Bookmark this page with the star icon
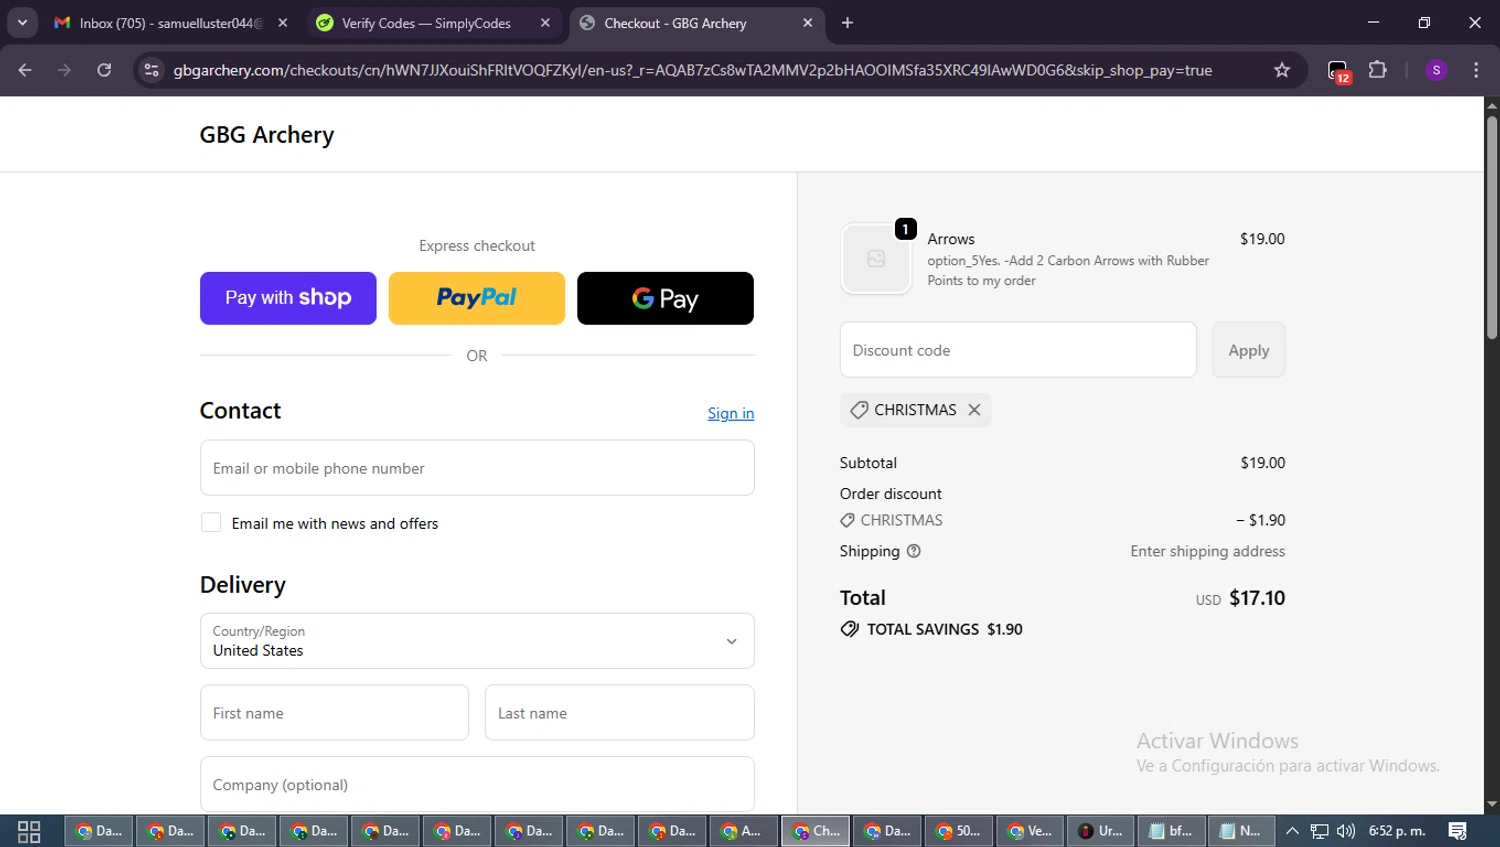1500x847 pixels. (1282, 70)
